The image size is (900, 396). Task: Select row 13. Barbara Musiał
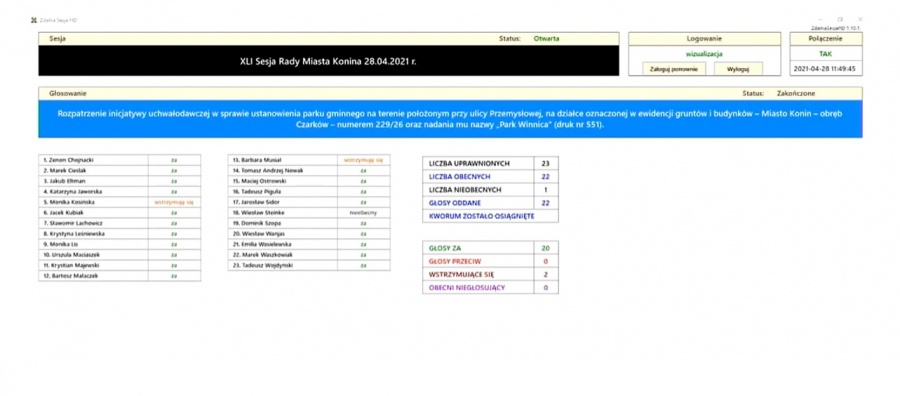click(x=309, y=160)
